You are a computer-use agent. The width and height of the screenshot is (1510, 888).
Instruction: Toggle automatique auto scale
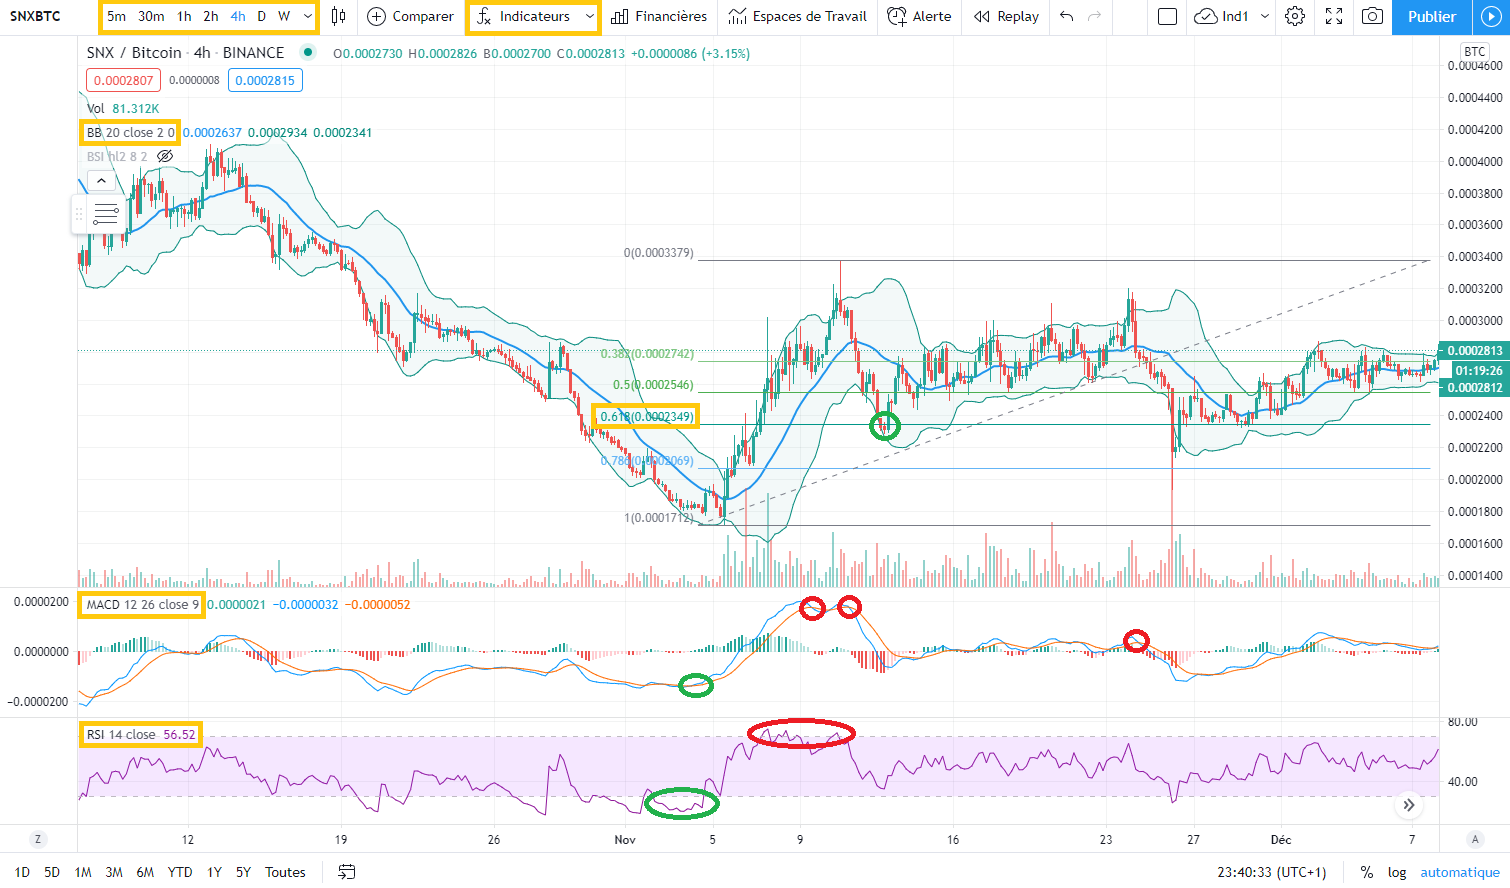coord(1460,872)
